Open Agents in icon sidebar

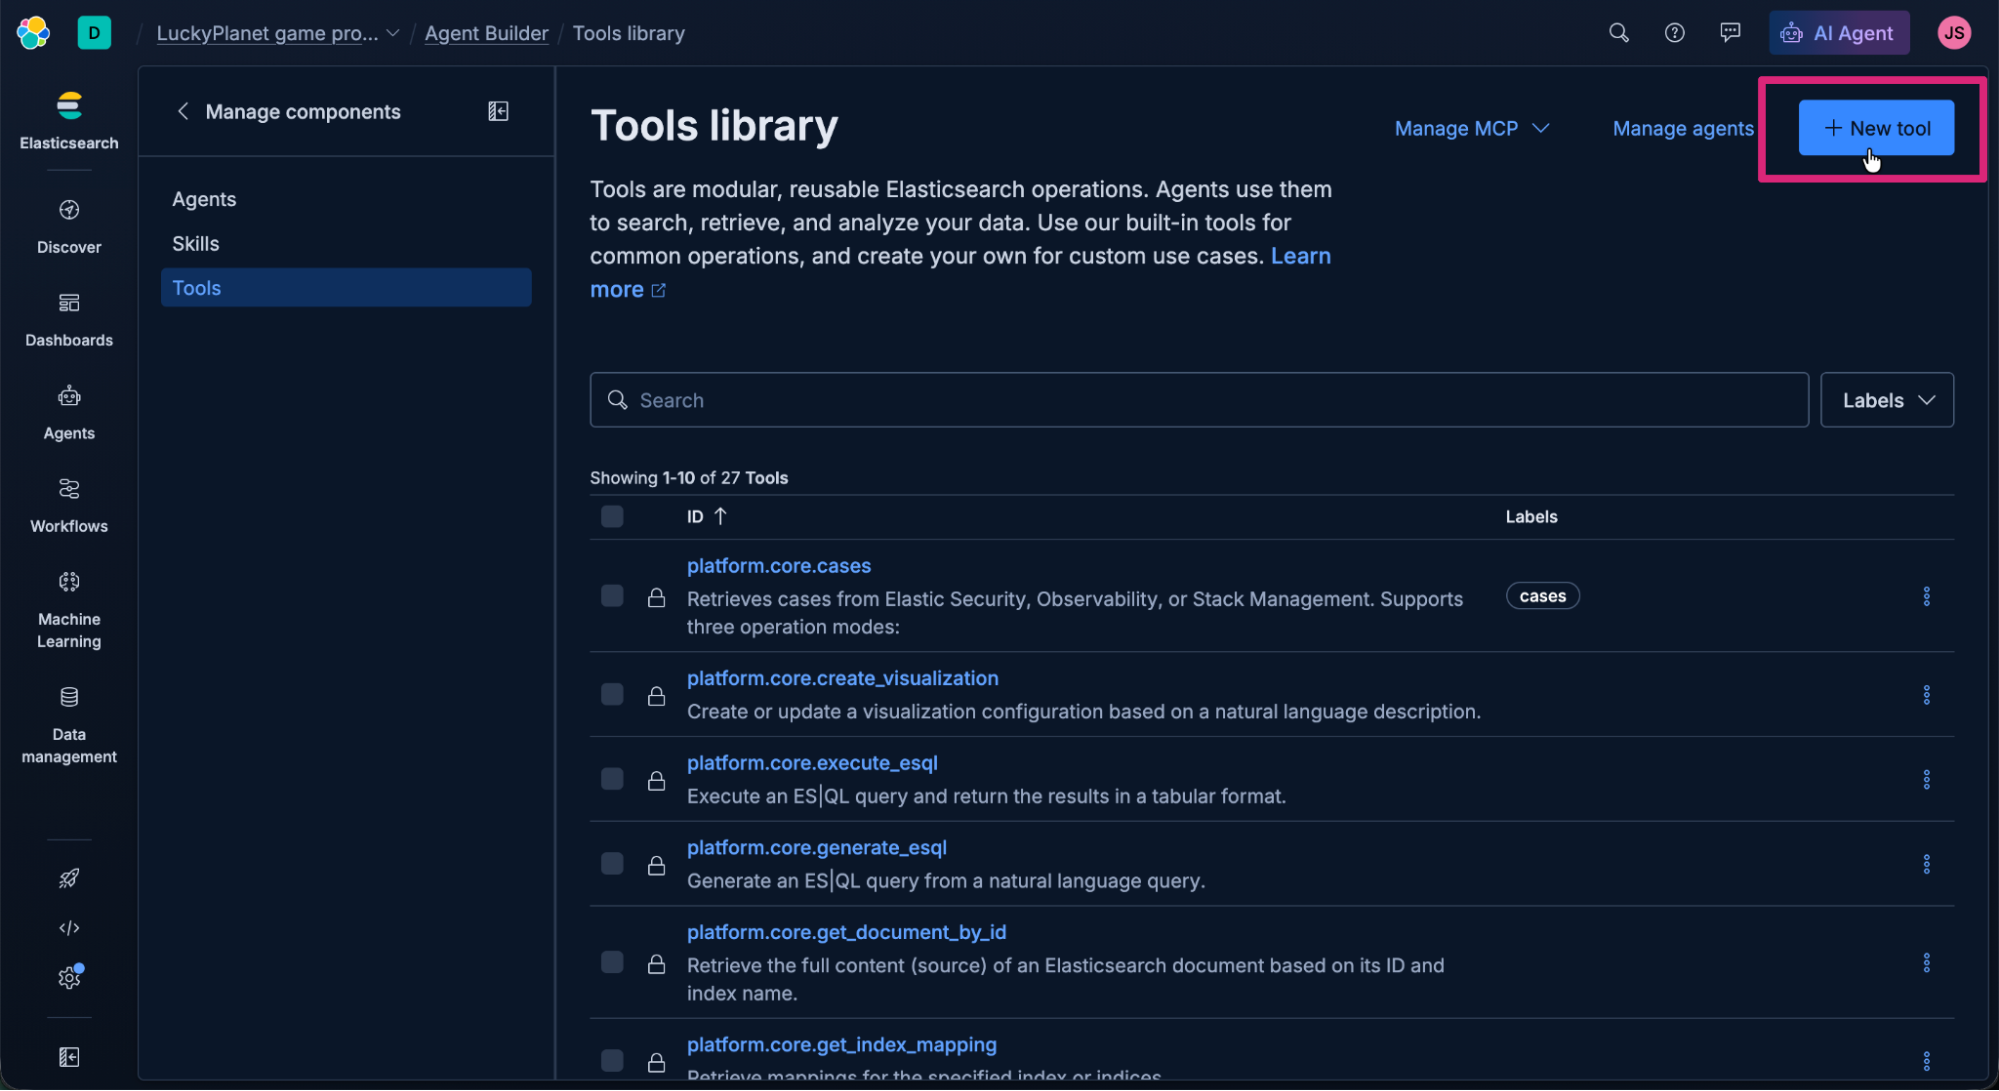point(69,413)
